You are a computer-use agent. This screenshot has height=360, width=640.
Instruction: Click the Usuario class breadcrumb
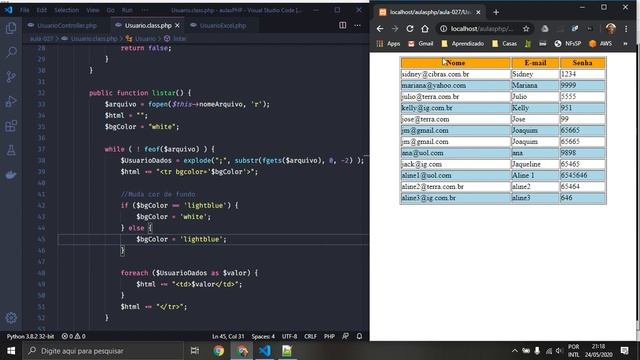pos(145,39)
